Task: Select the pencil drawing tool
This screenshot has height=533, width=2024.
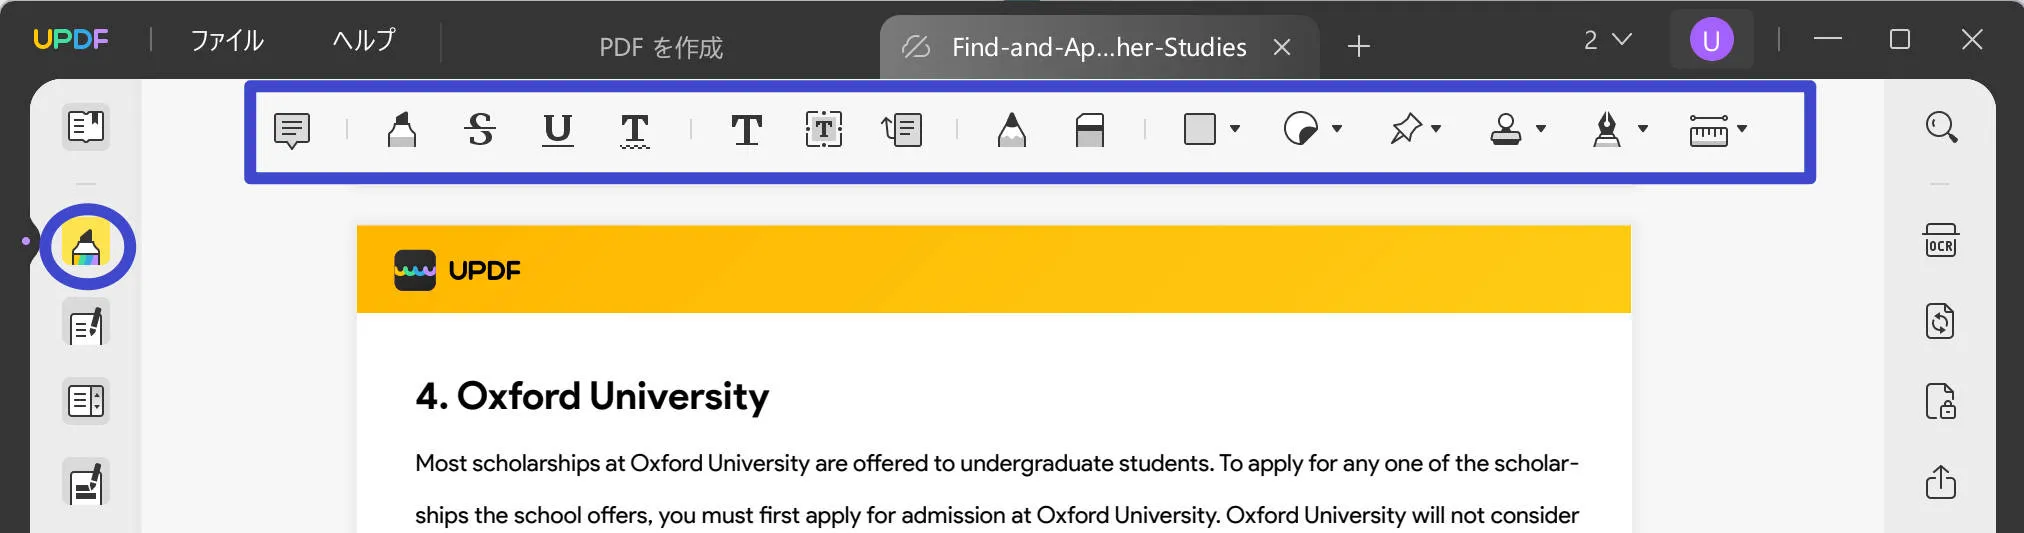Action: click(x=1012, y=129)
